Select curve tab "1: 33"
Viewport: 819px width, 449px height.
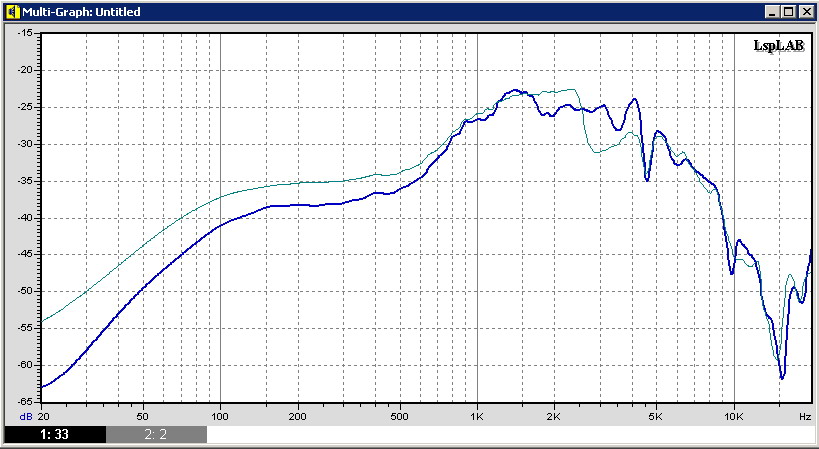[x=54, y=434]
